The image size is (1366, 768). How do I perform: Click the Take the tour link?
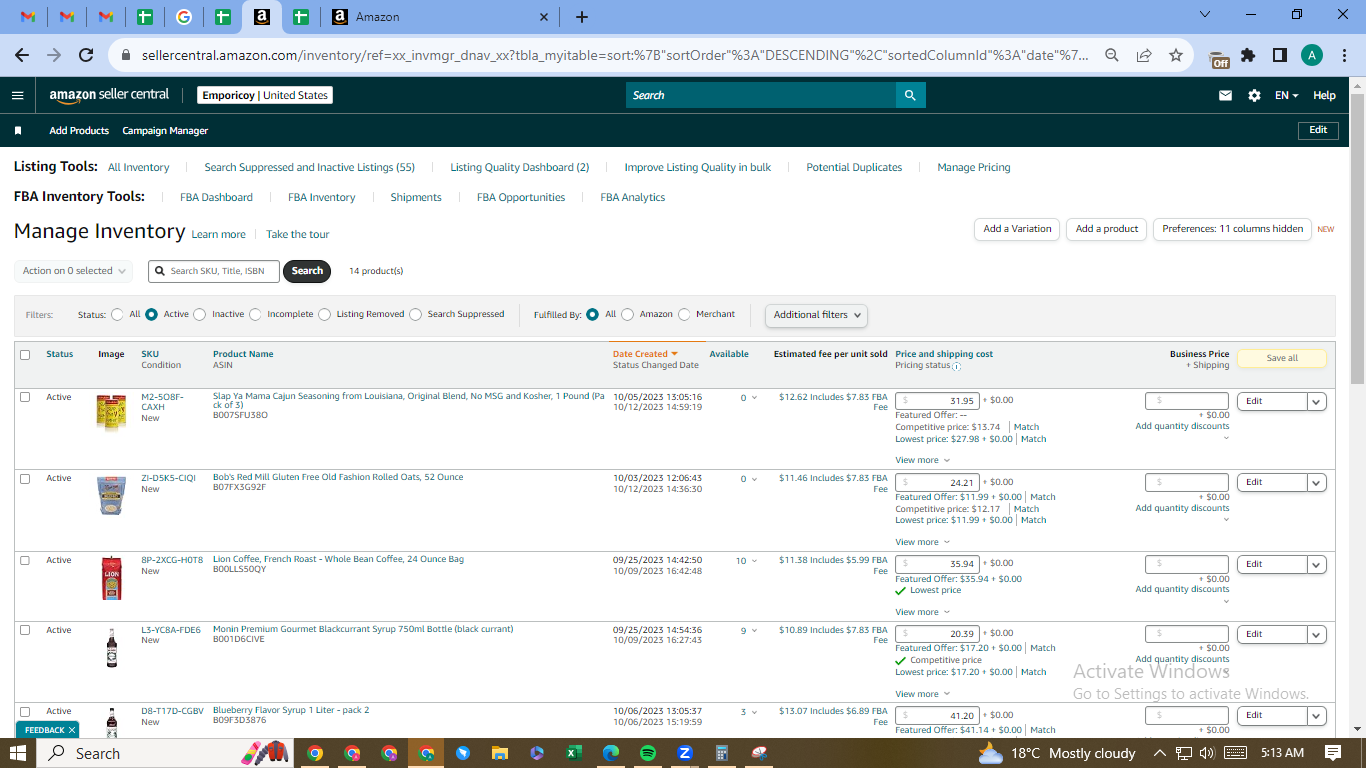(297, 234)
